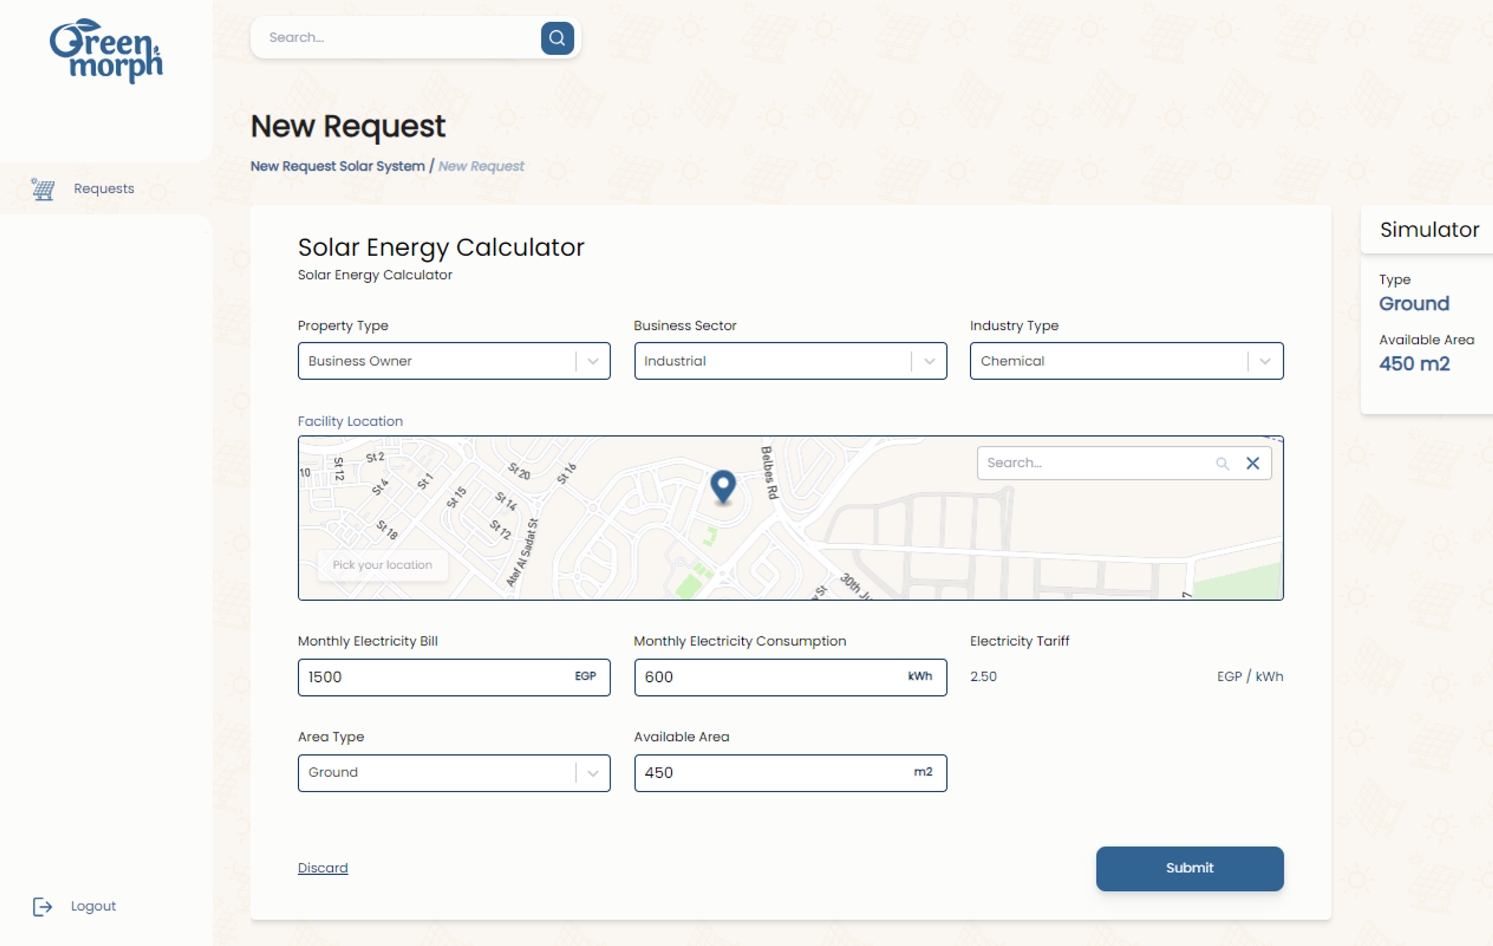Submit the solar energy request
Viewport: 1493px width, 946px height.
coord(1189,868)
